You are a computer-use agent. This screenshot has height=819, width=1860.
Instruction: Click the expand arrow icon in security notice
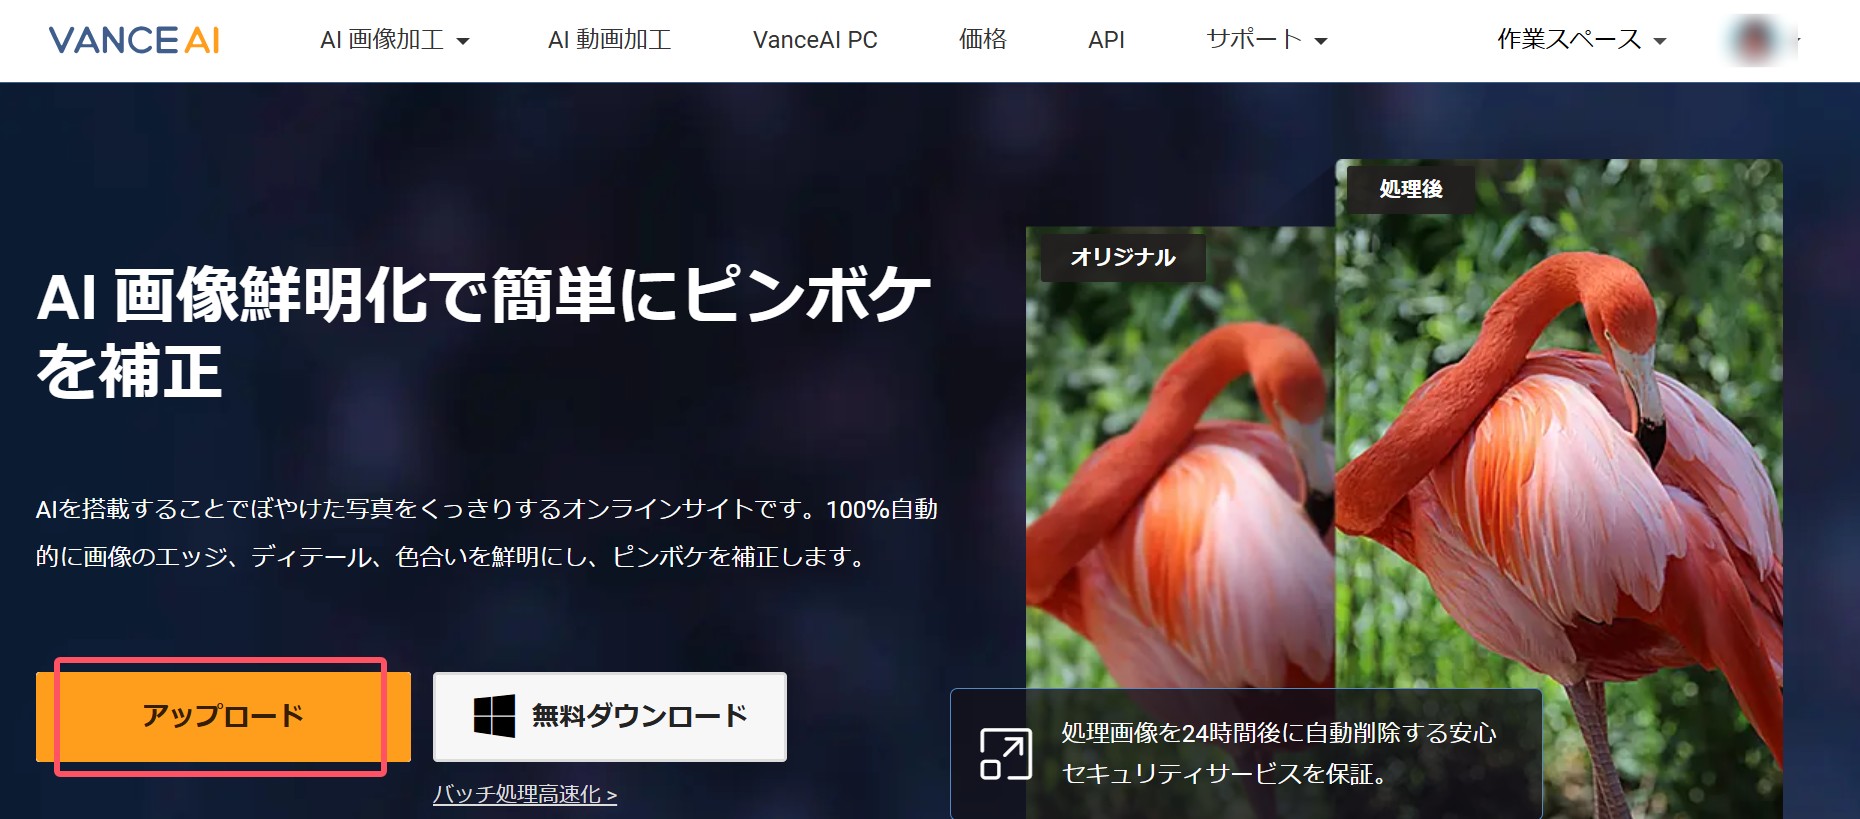[1005, 754]
